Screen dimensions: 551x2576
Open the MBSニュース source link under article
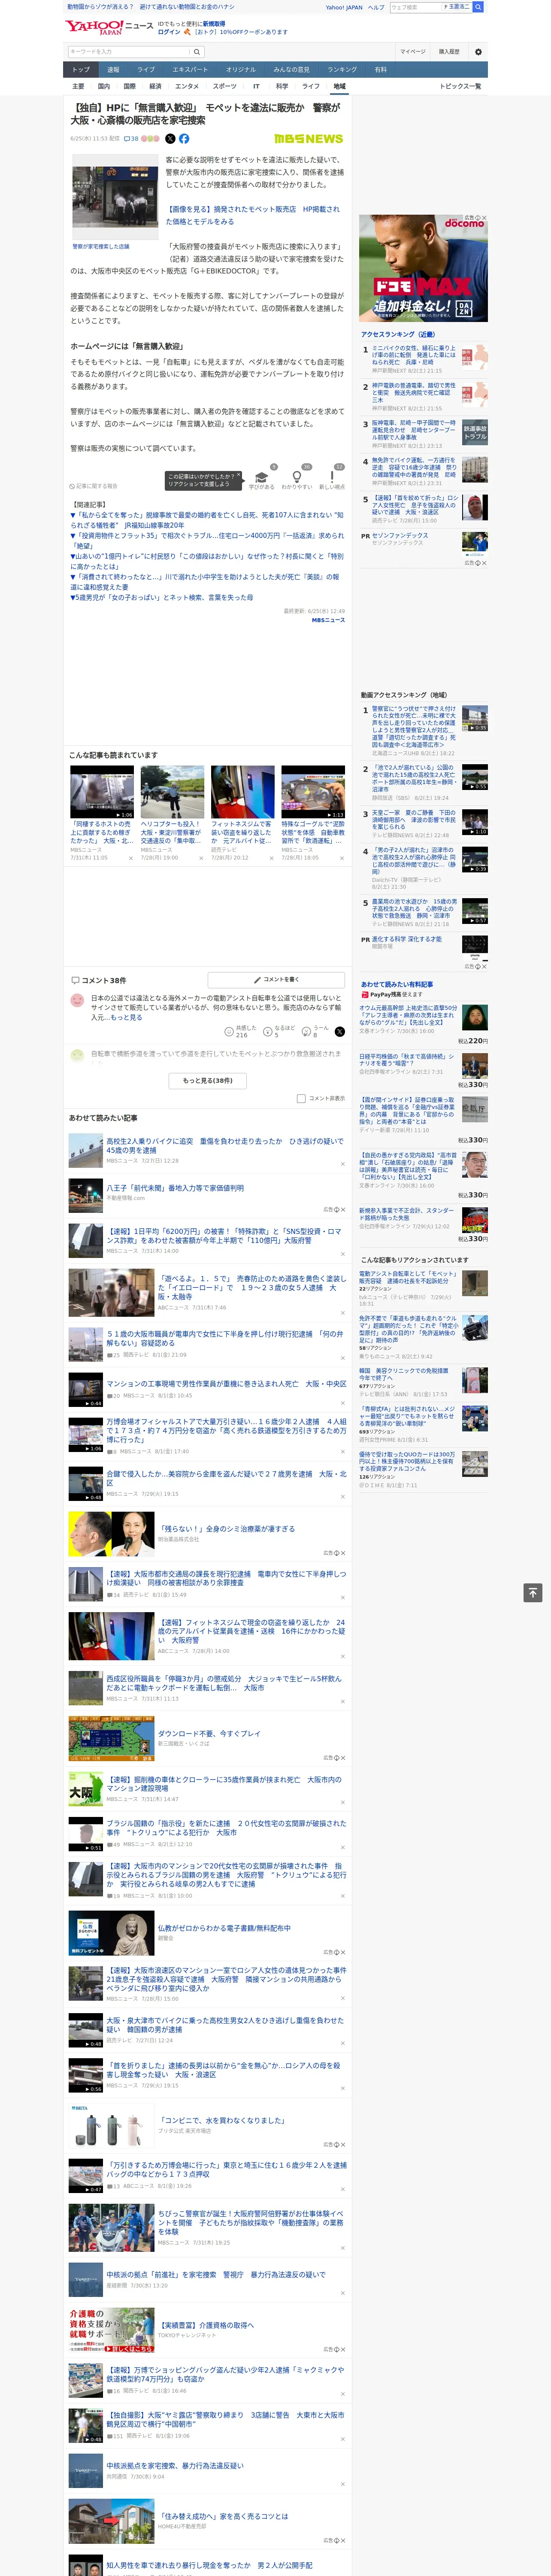328,620
